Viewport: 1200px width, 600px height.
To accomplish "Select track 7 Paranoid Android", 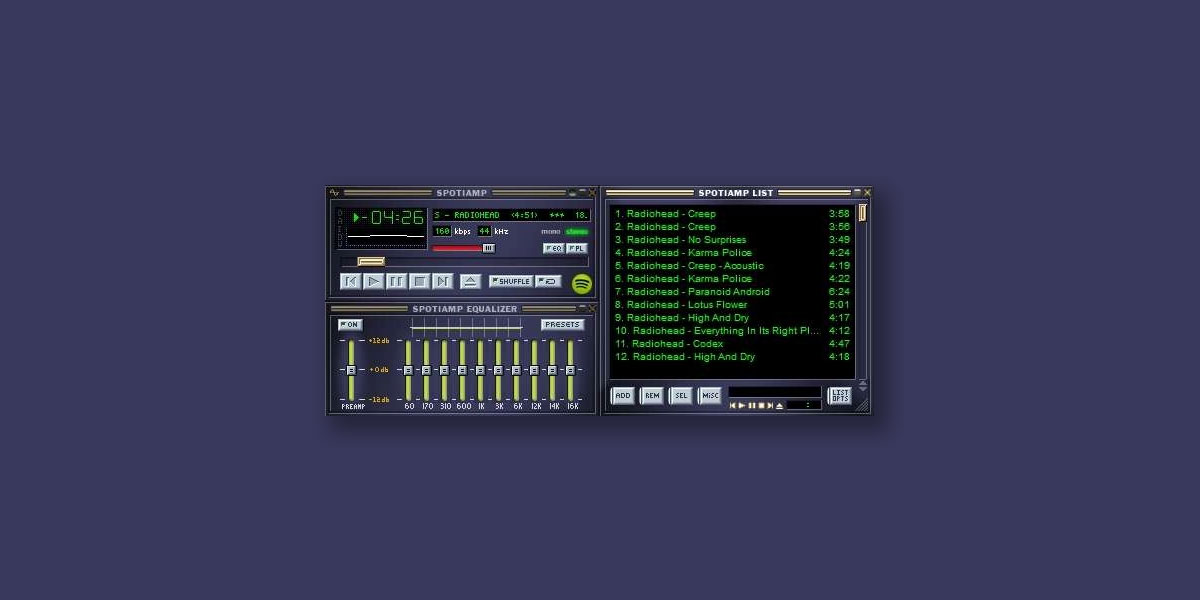I will [732, 291].
